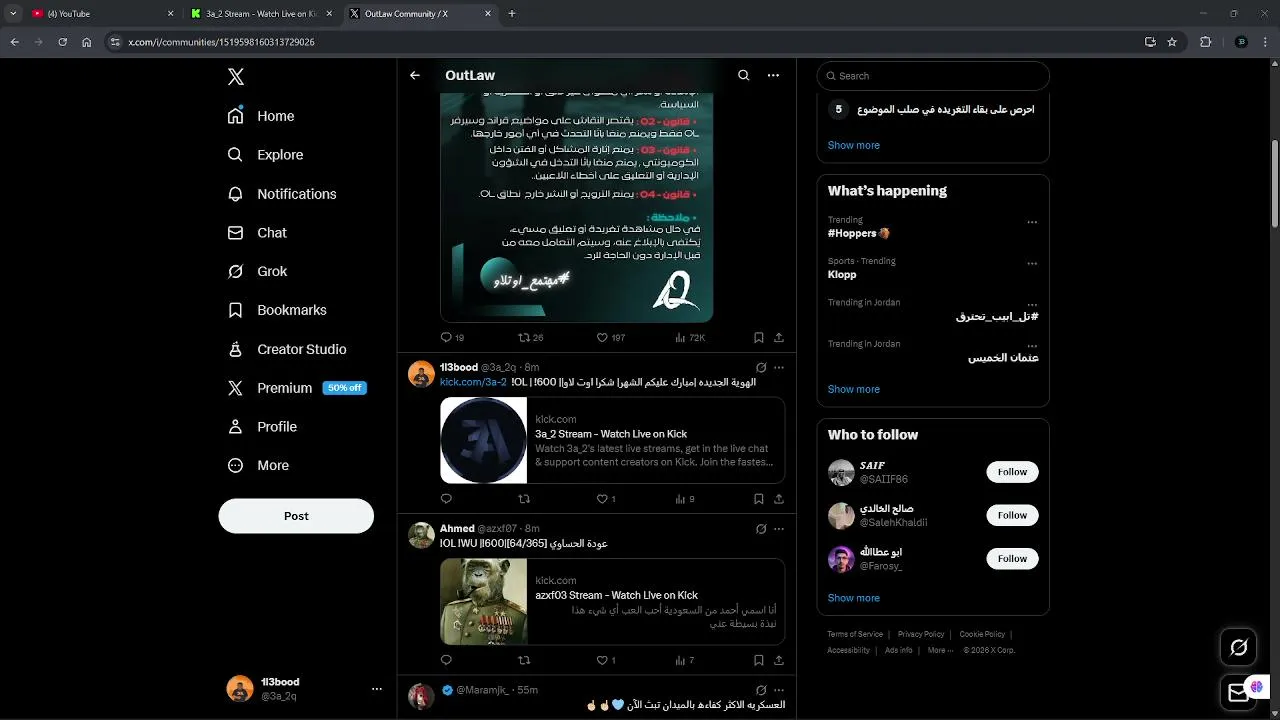1280x720 pixels.
Task: Search within the OutLaw community
Action: point(743,75)
